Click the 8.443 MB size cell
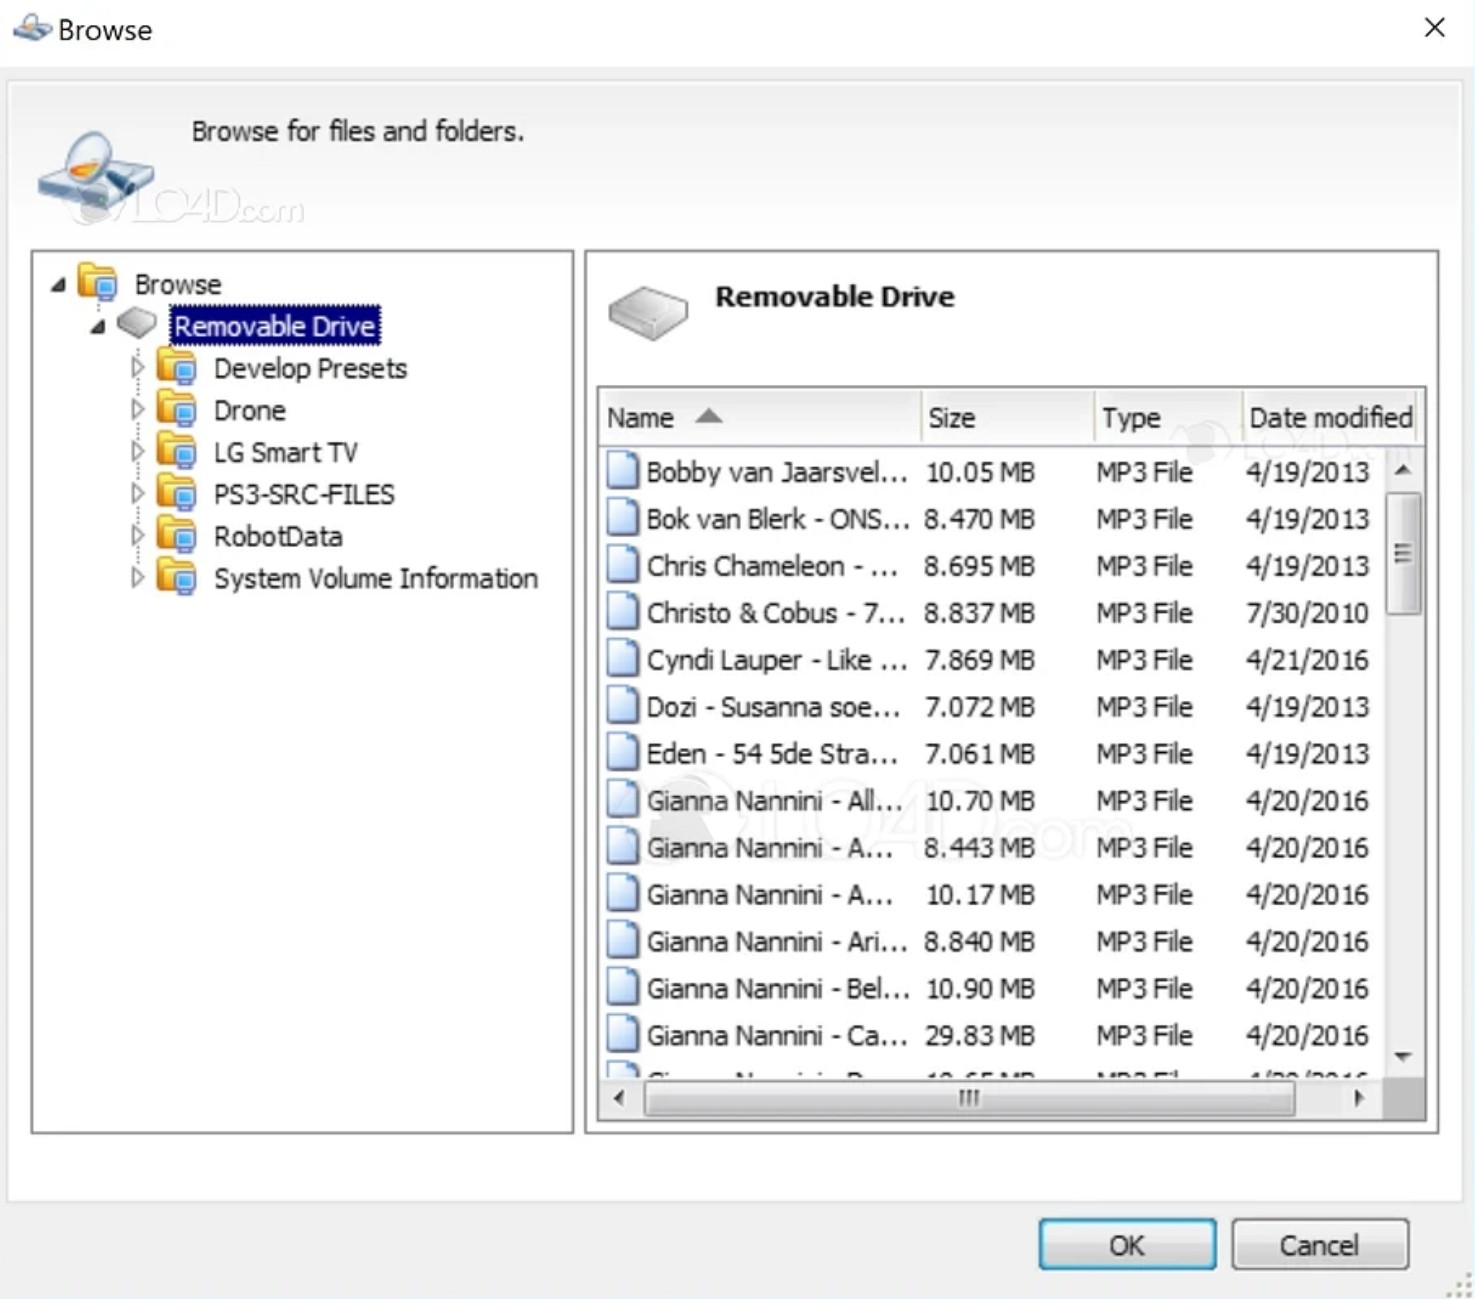Image resolution: width=1475 pixels, height=1299 pixels. (x=979, y=847)
